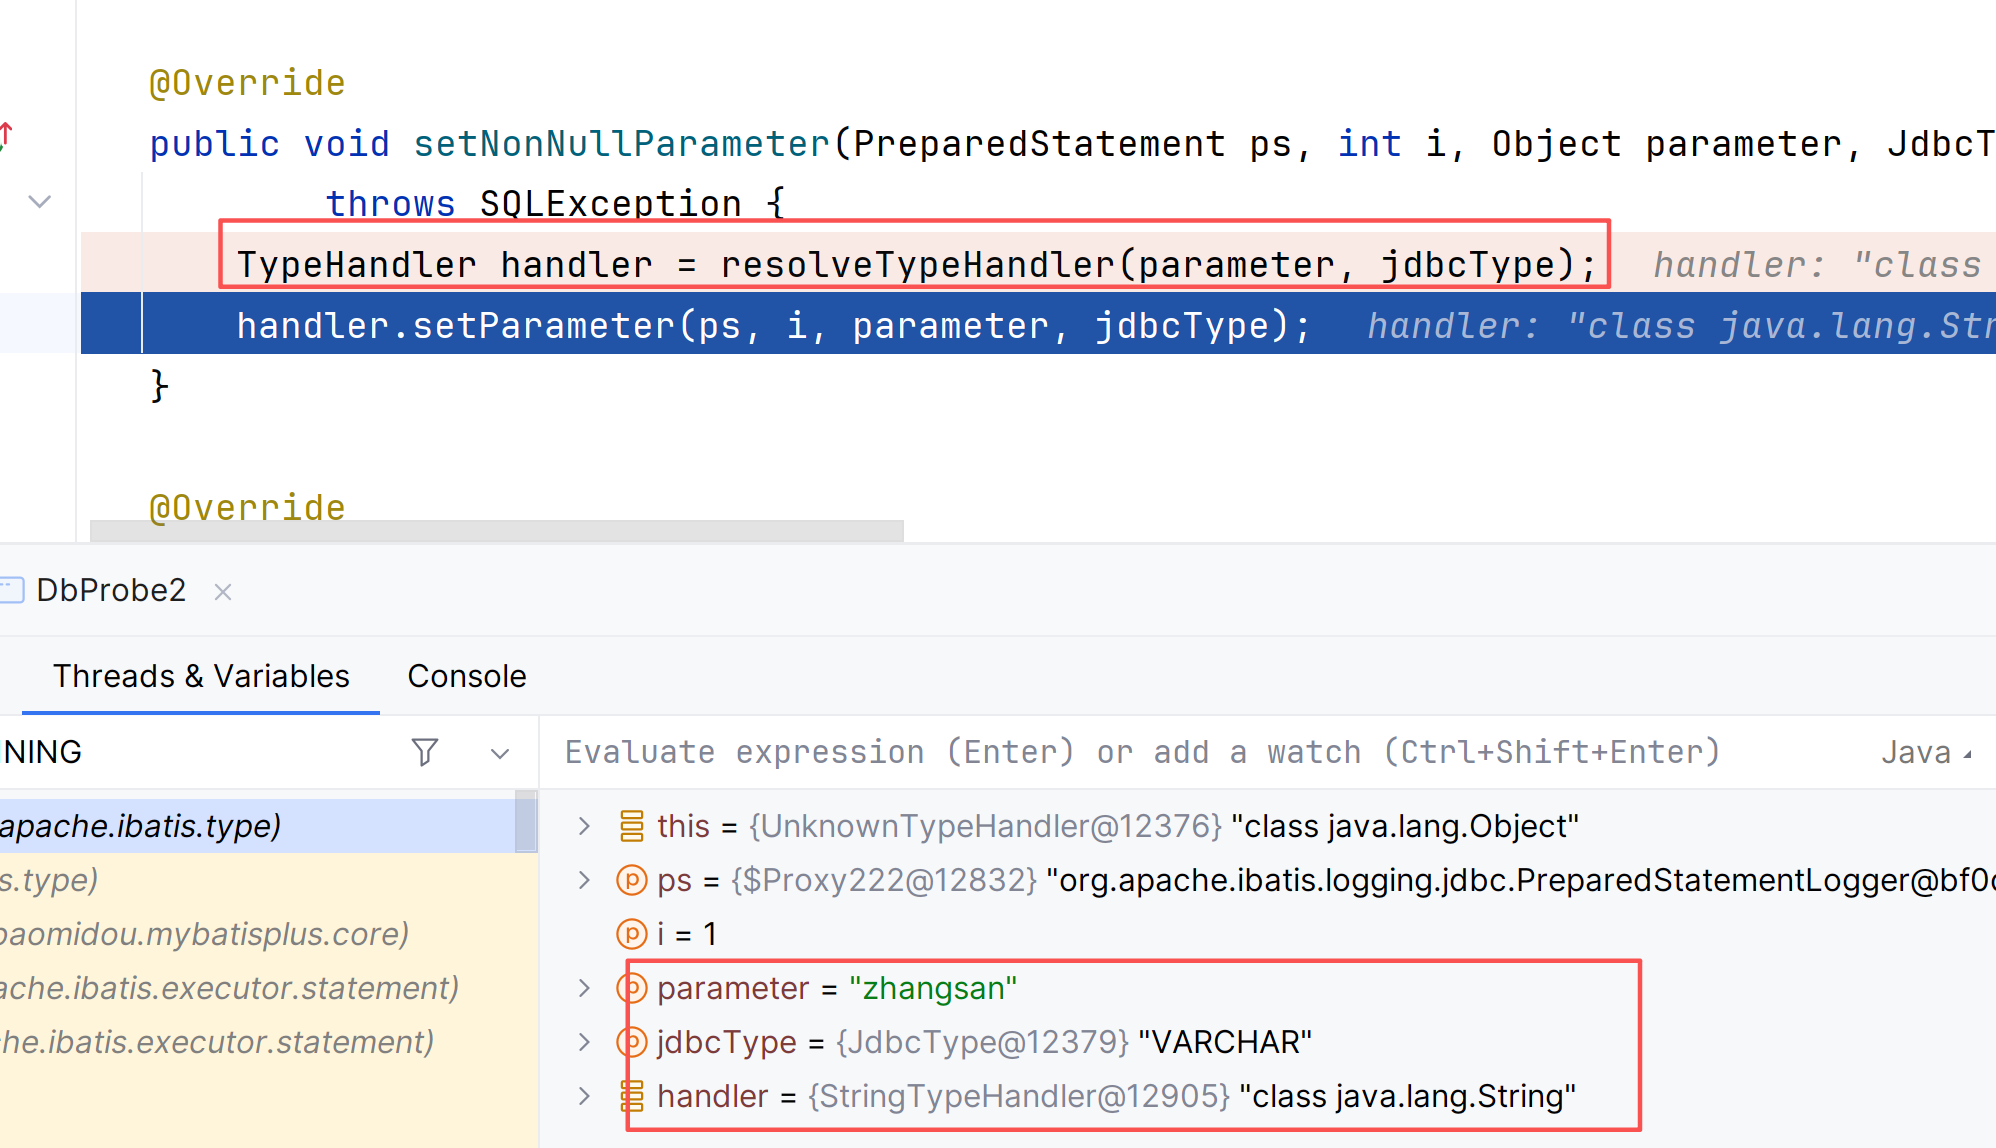Click the 'this' object field icon
This screenshot has width=1996, height=1148.
631,826
